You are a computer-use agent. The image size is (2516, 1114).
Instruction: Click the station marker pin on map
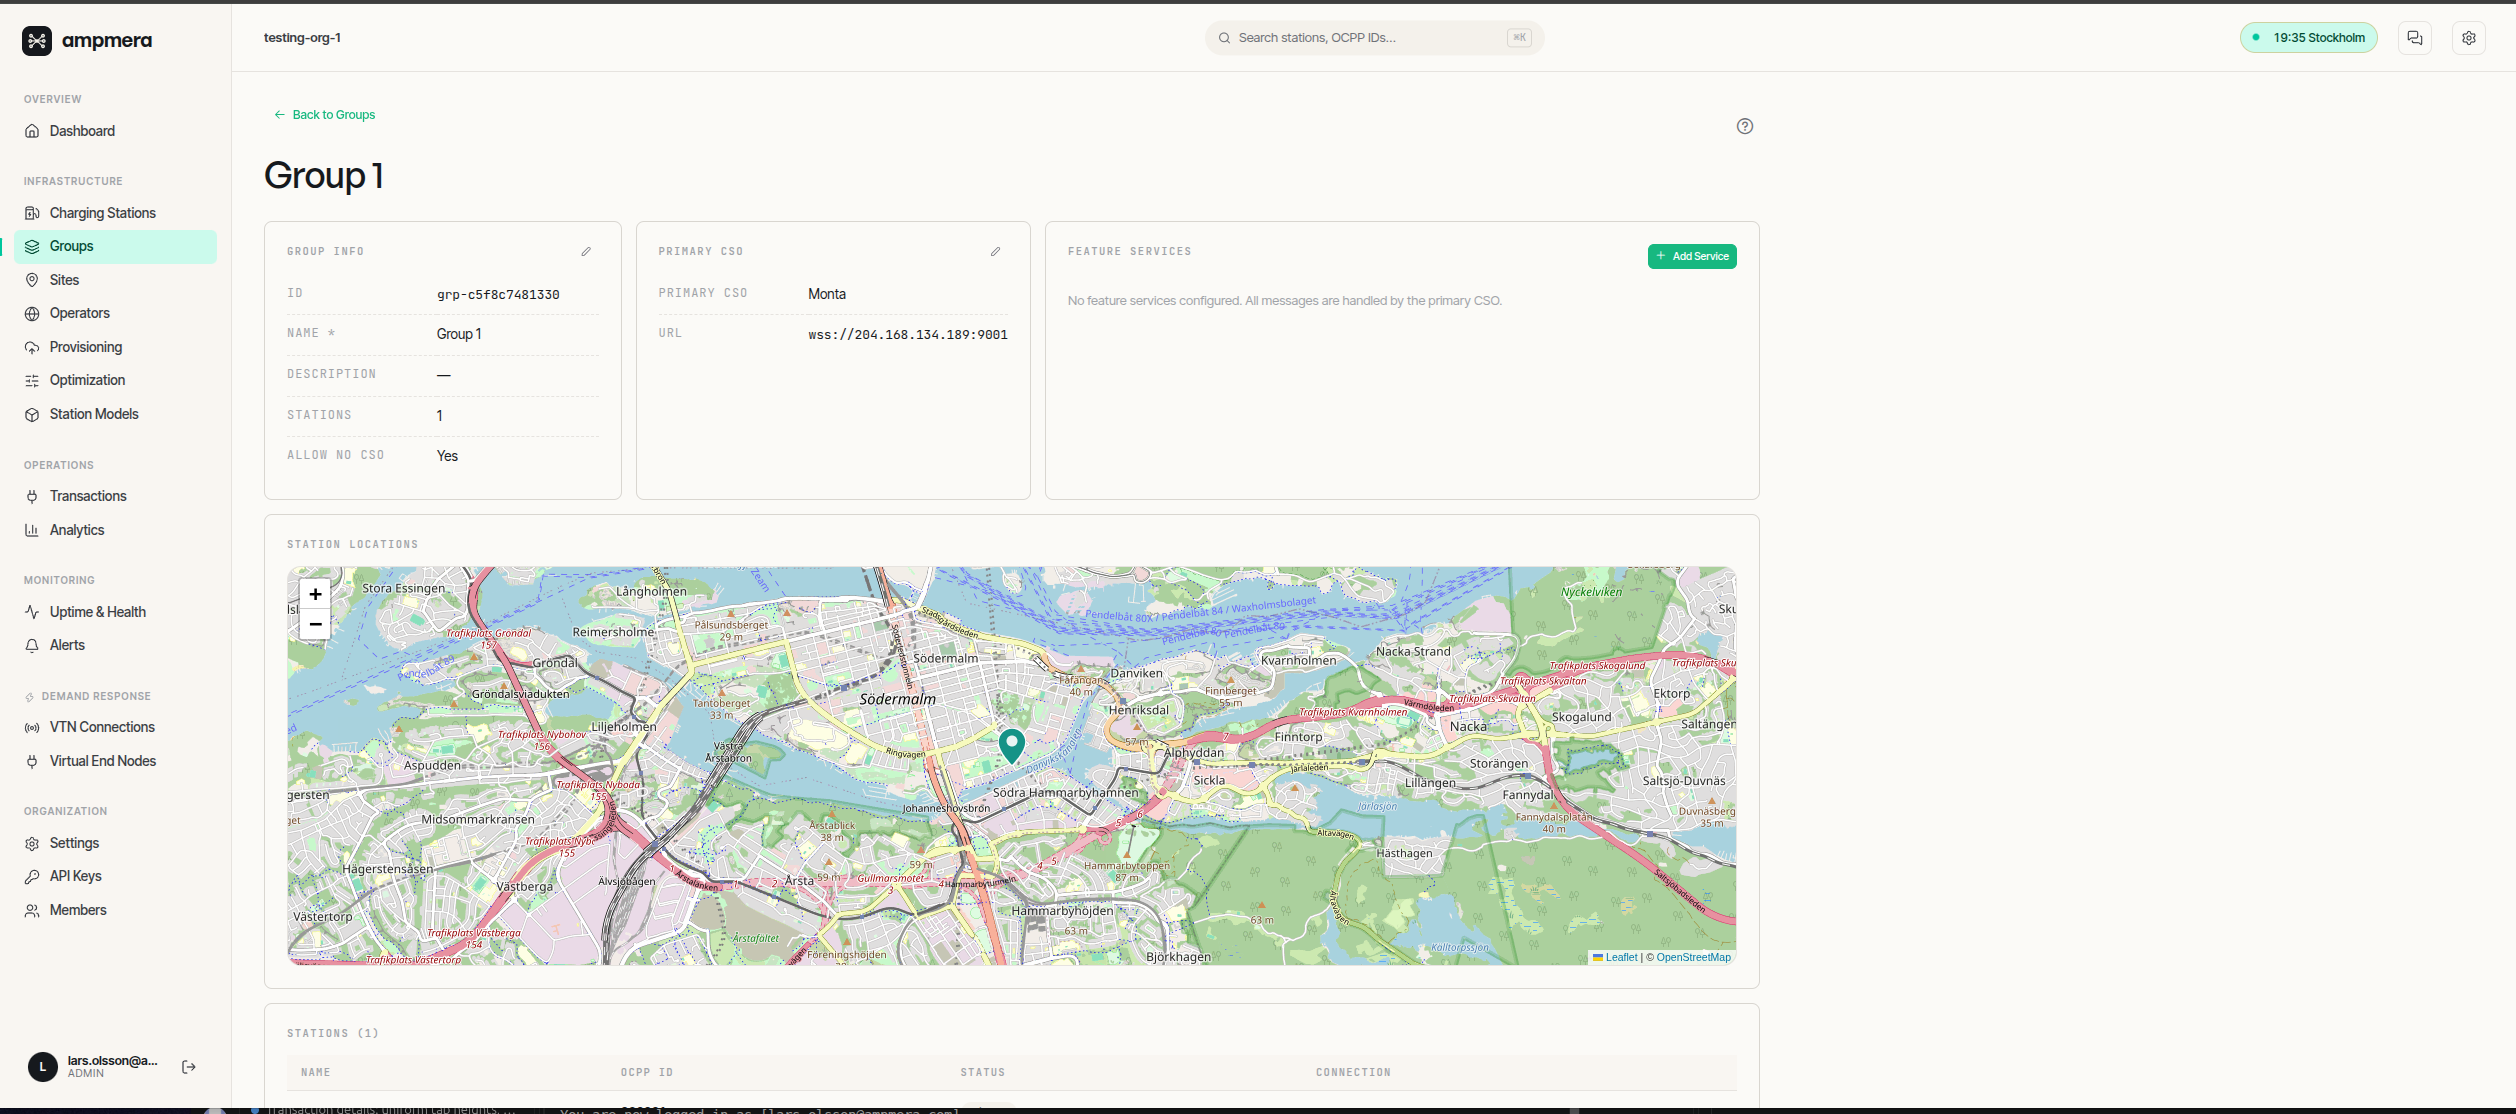[x=1012, y=745]
